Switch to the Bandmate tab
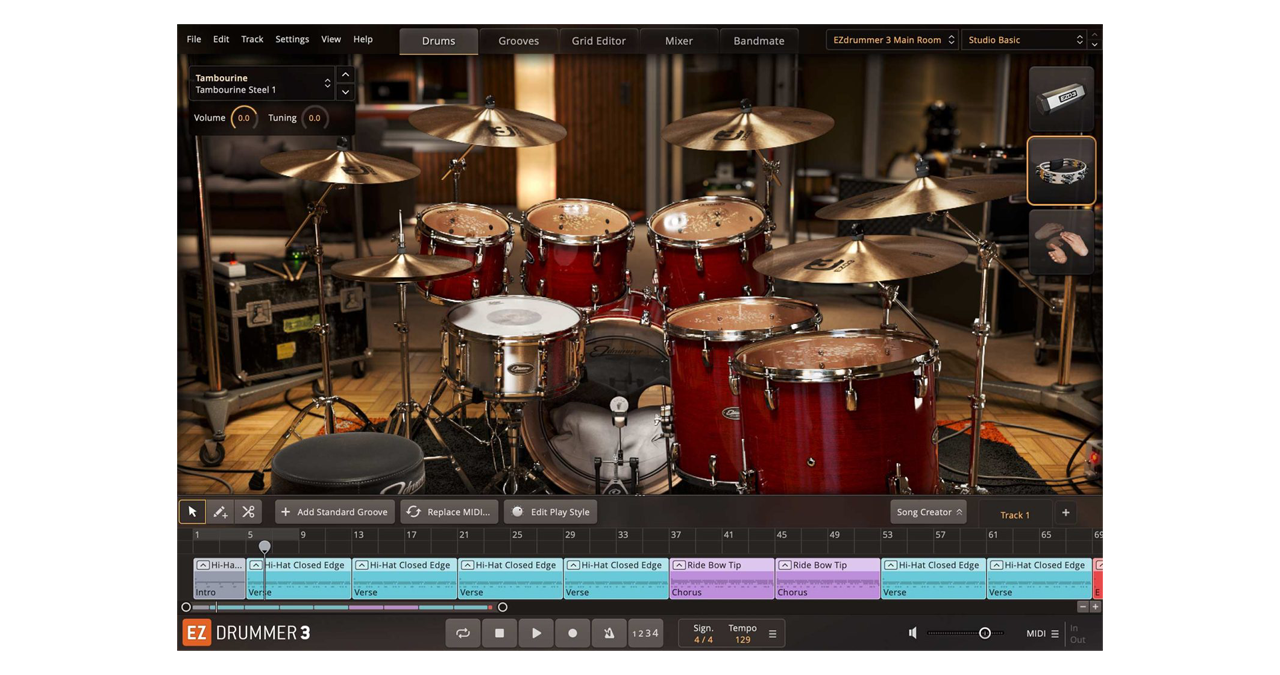This screenshot has height=675, width=1280. click(759, 41)
